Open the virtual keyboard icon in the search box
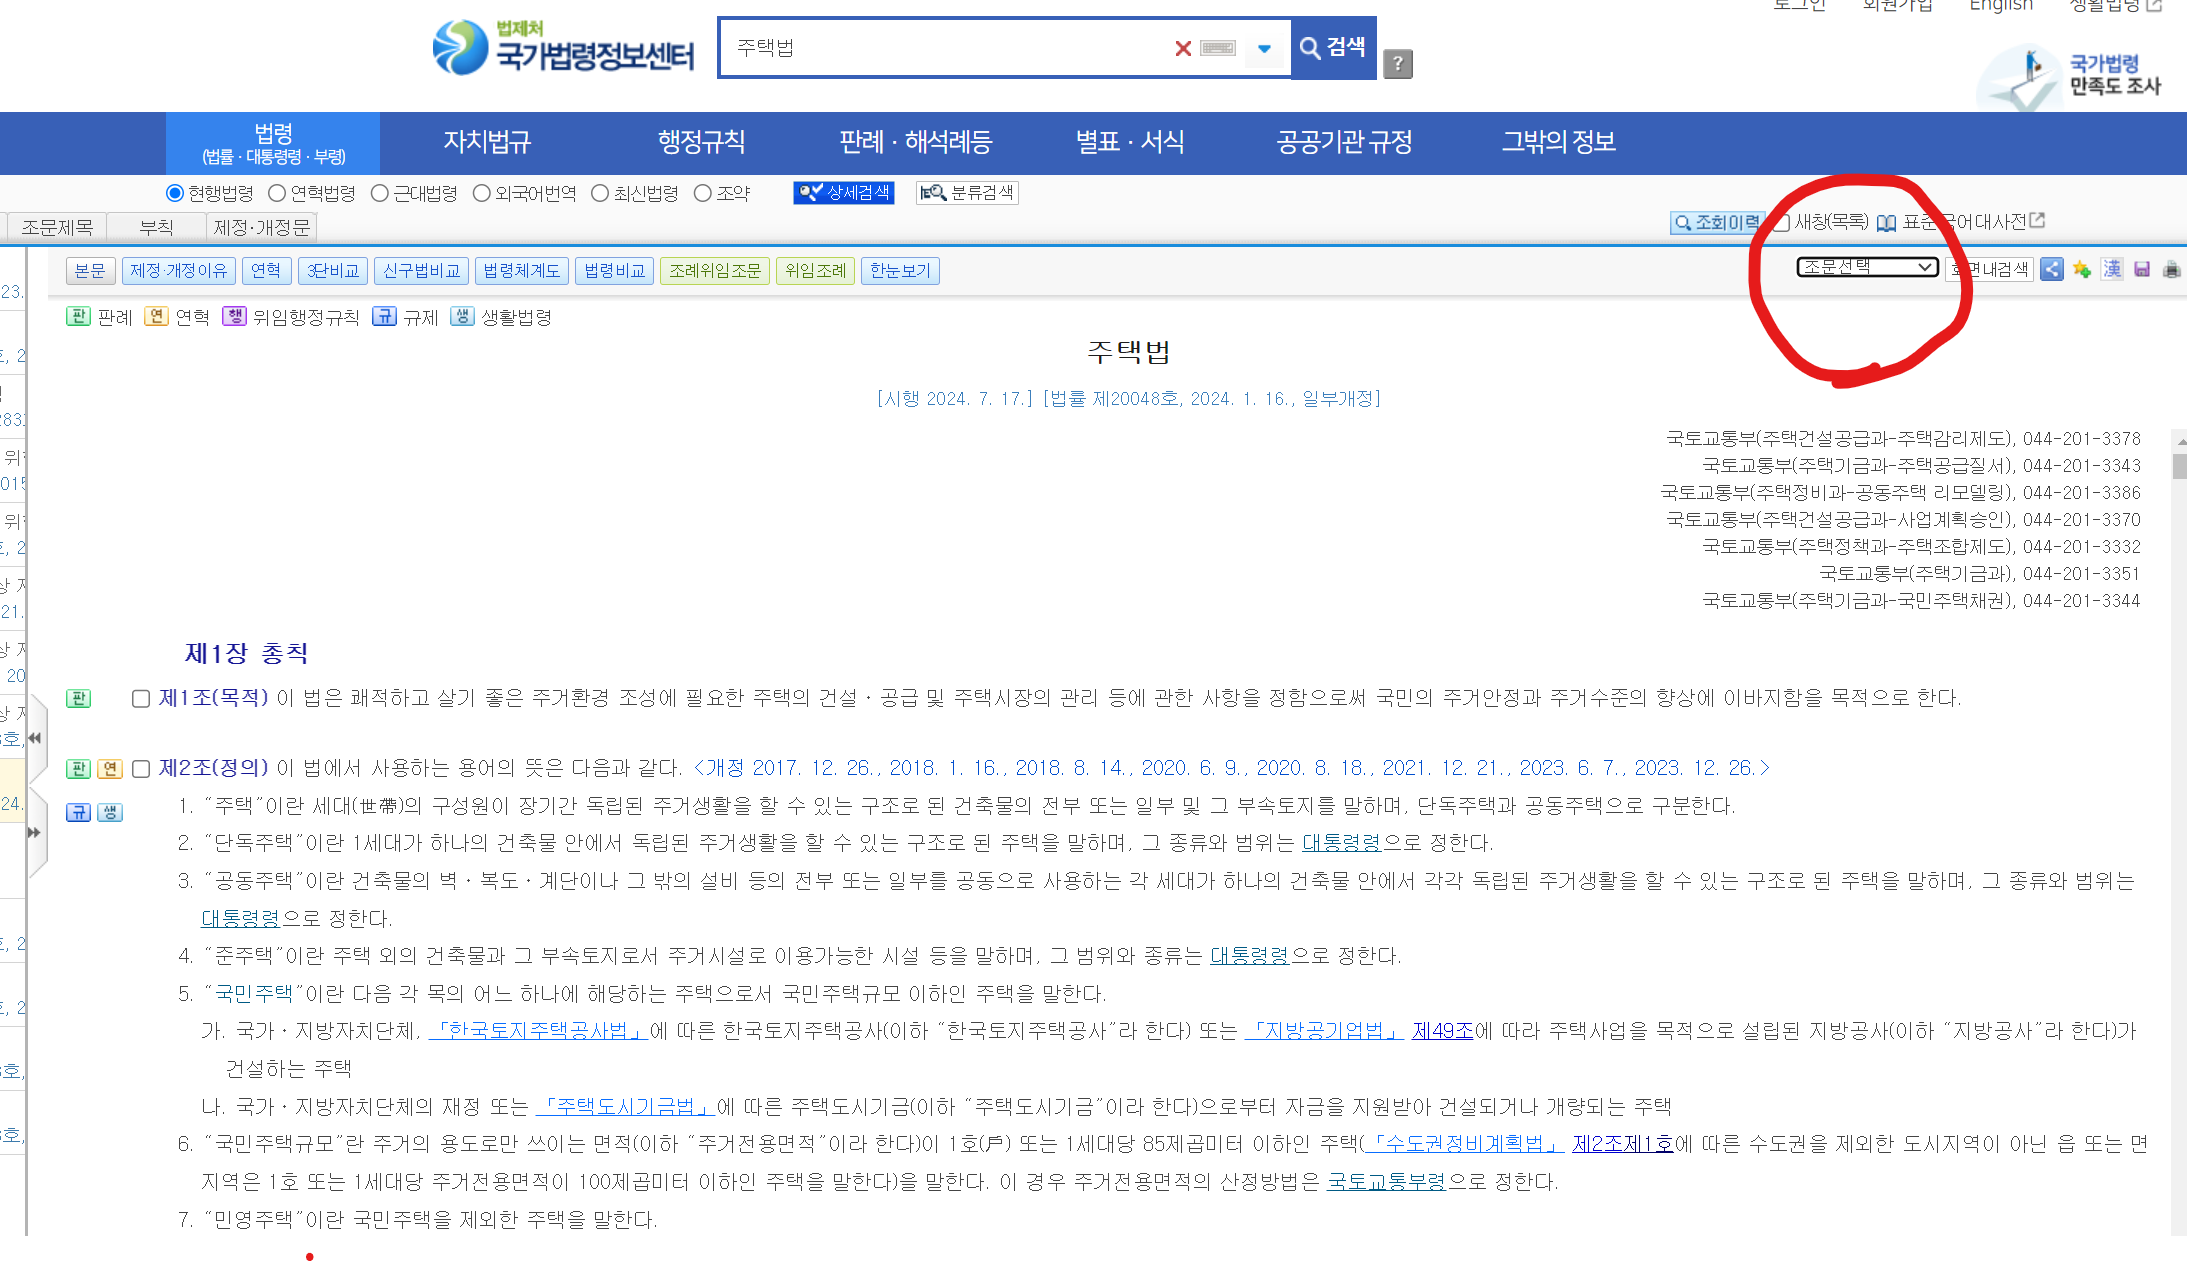 tap(1218, 48)
